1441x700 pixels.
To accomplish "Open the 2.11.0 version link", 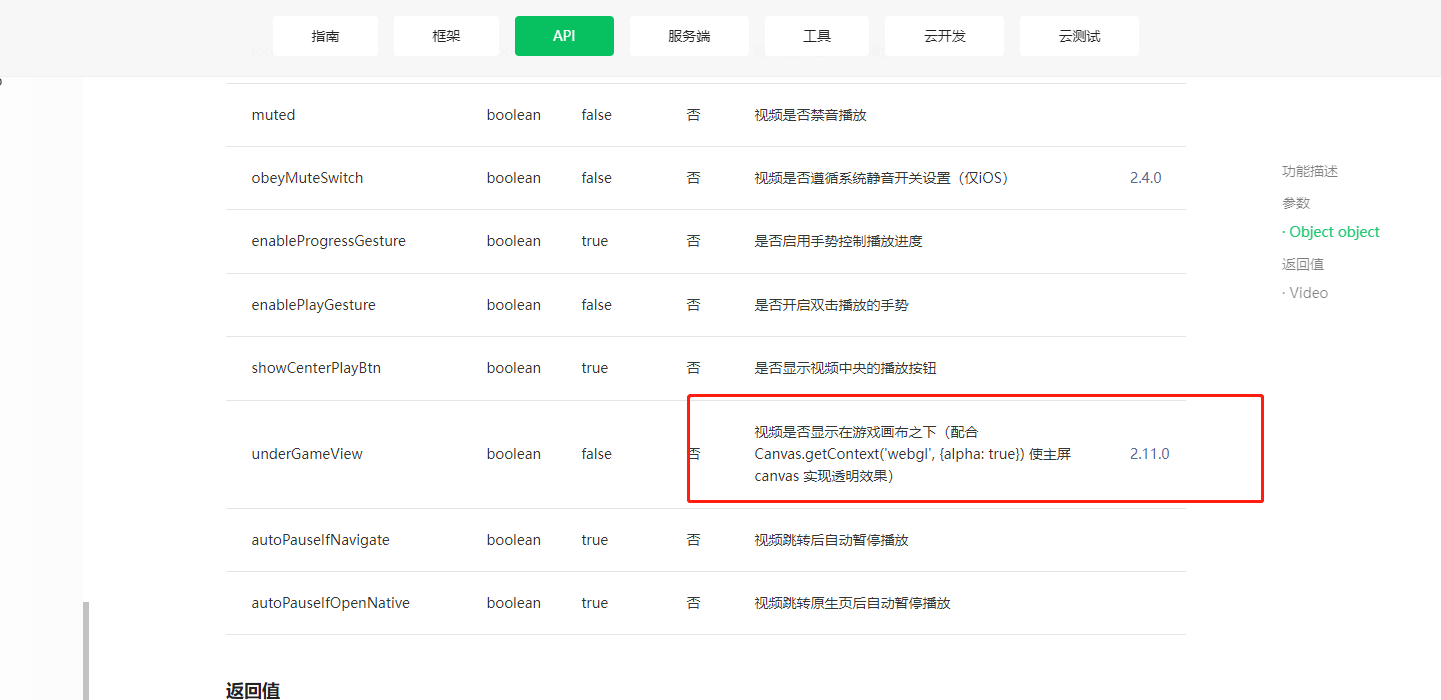I will click(x=1149, y=454).
